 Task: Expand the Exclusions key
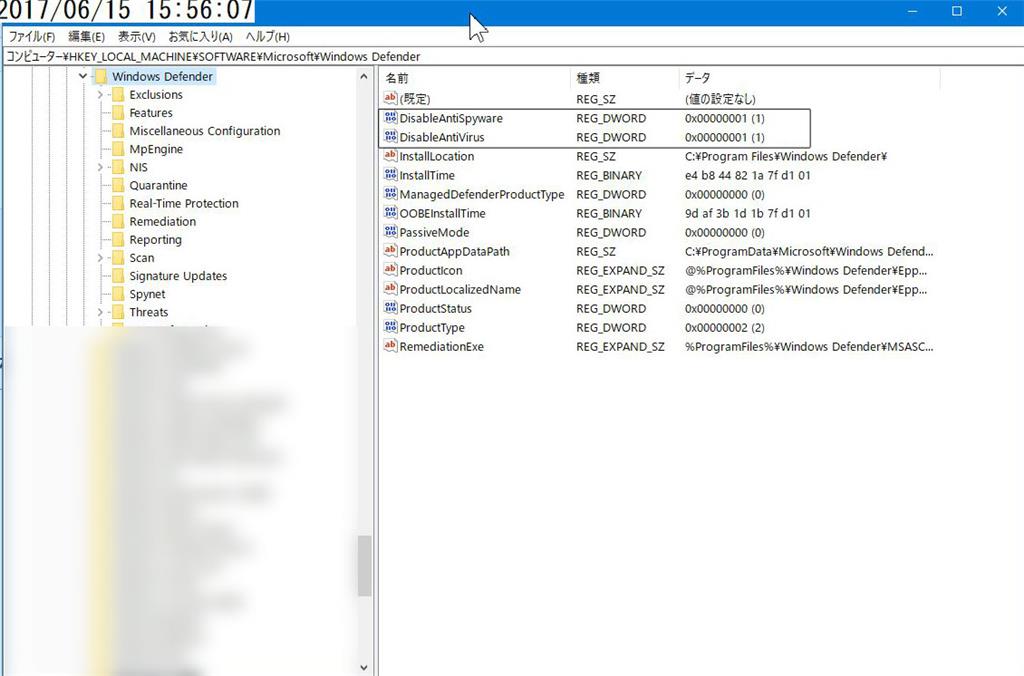pos(100,95)
